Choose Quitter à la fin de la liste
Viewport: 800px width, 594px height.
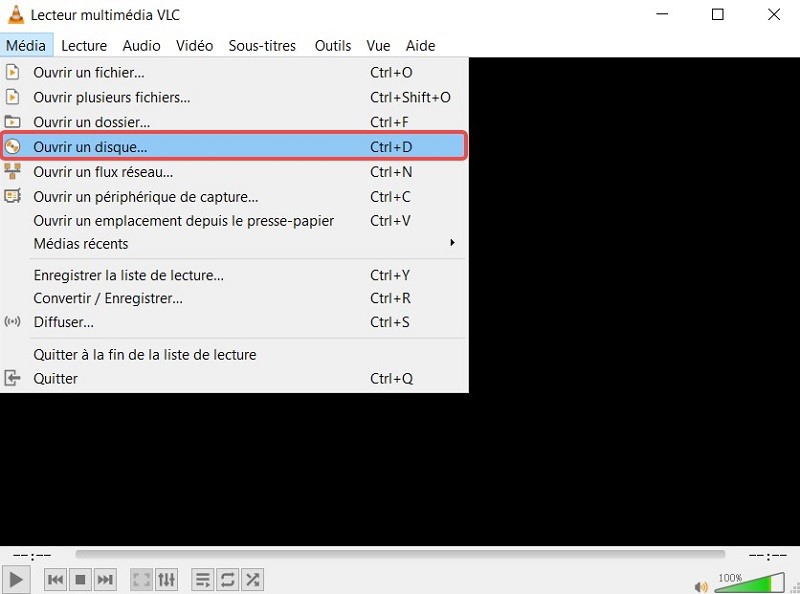[234, 355]
